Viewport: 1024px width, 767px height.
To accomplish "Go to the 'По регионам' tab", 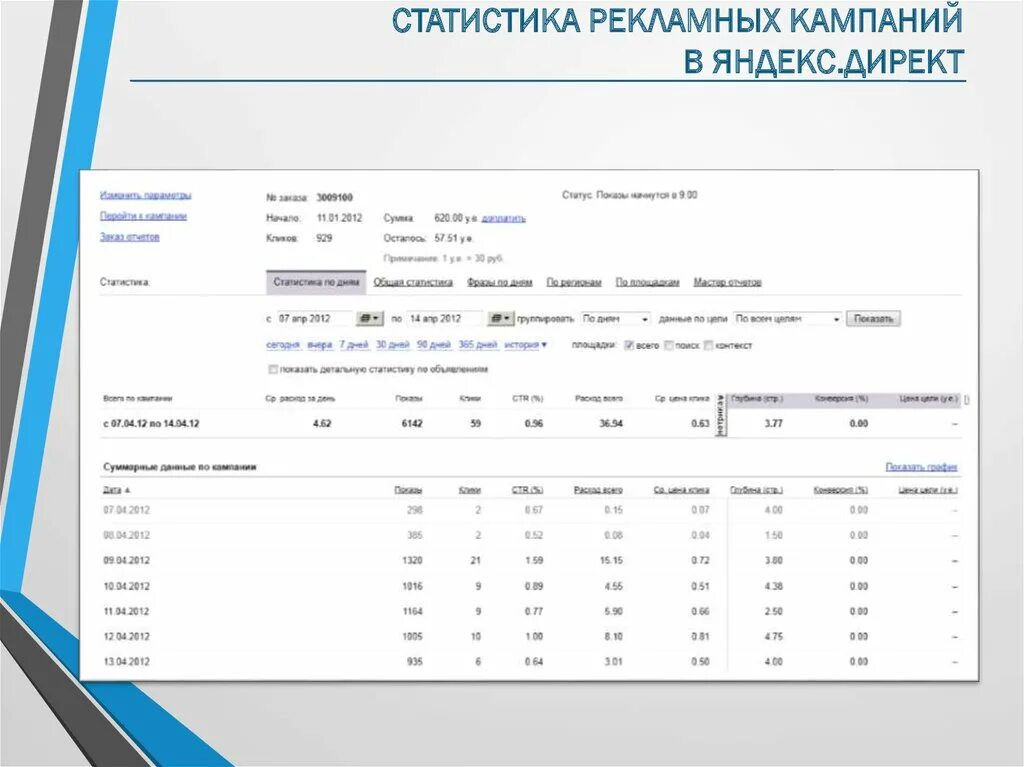I will [573, 282].
